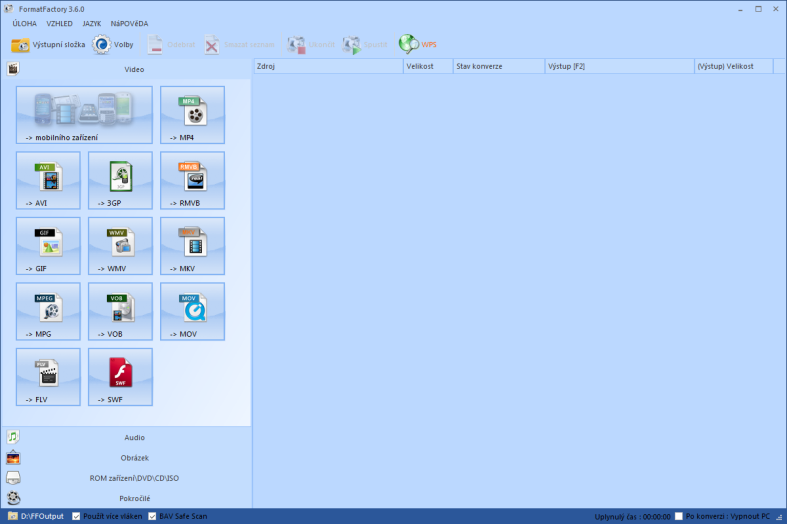Open the WPS globe link

pos(418,45)
